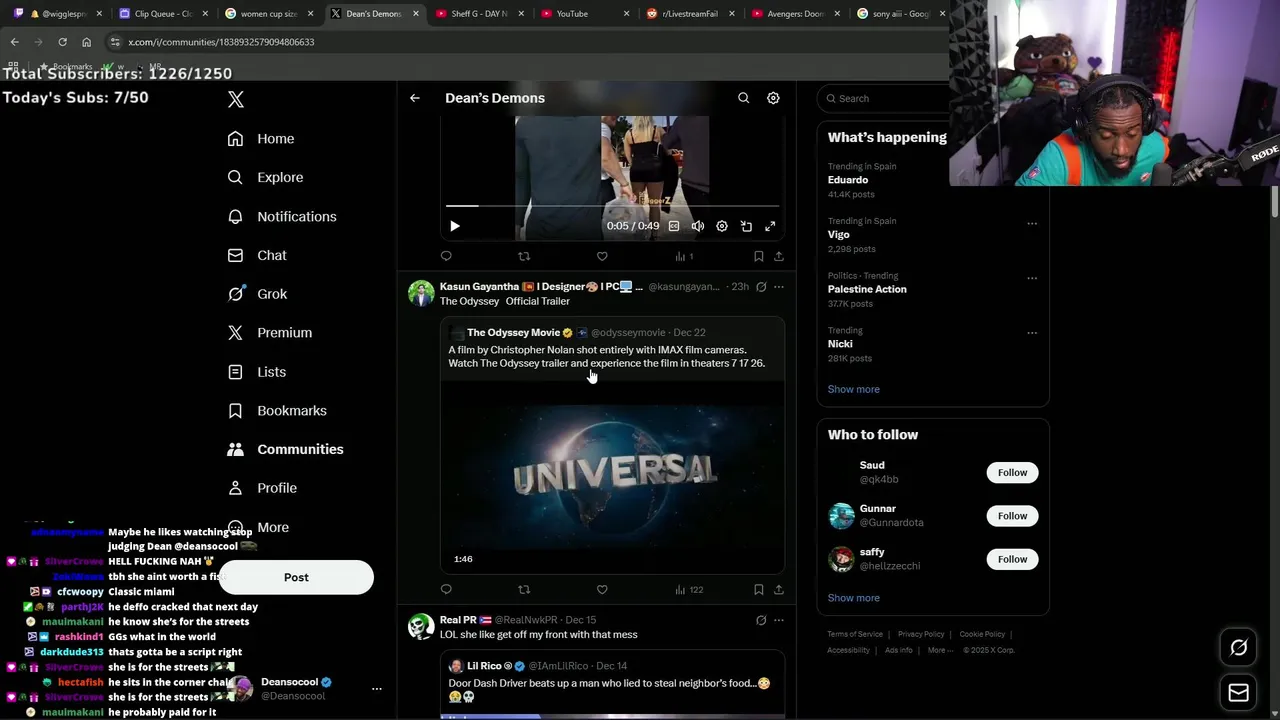The image size is (1280, 720).
Task: Open Dean's Demons community settings gear
Action: tap(773, 98)
